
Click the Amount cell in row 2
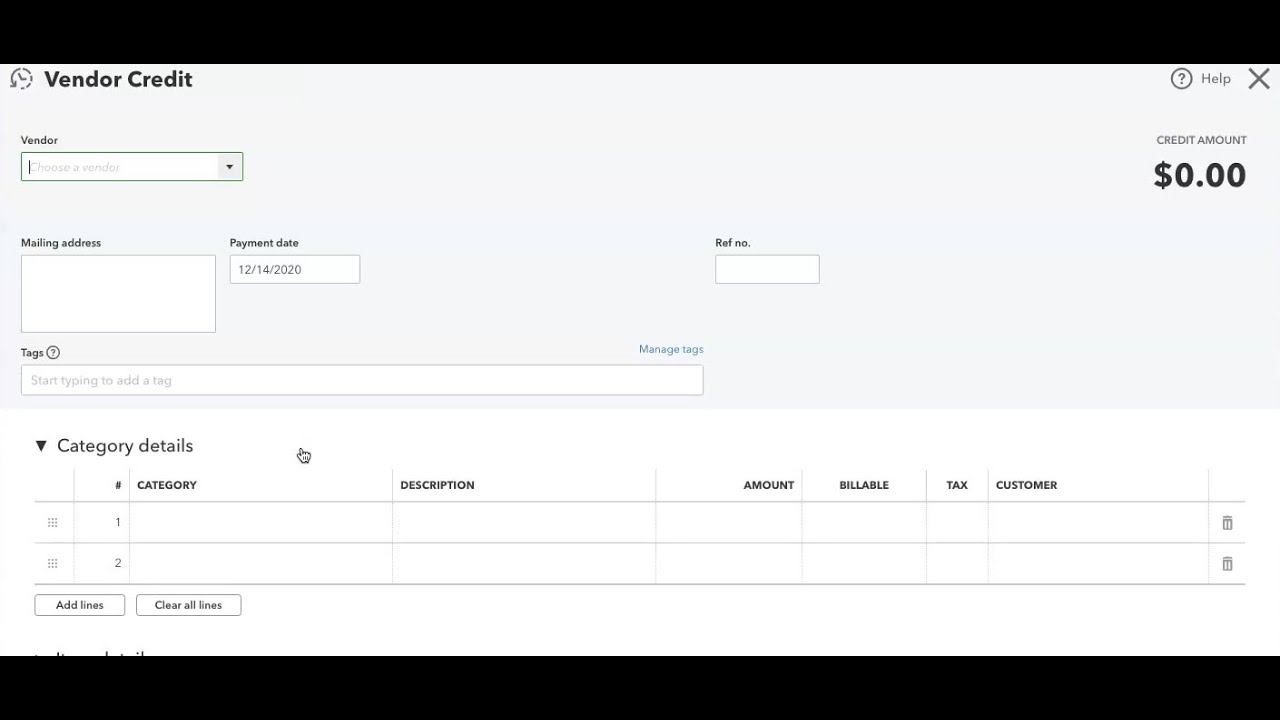tap(728, 564)
